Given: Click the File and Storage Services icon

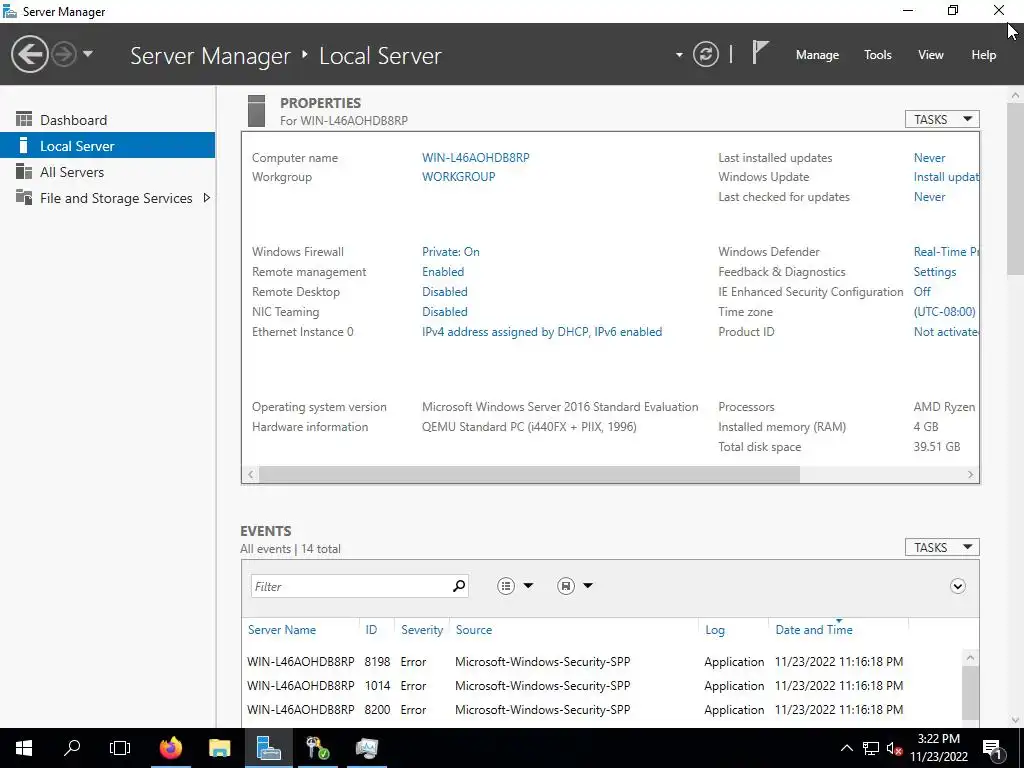Looking at the screenshot, I should [24, 197].
